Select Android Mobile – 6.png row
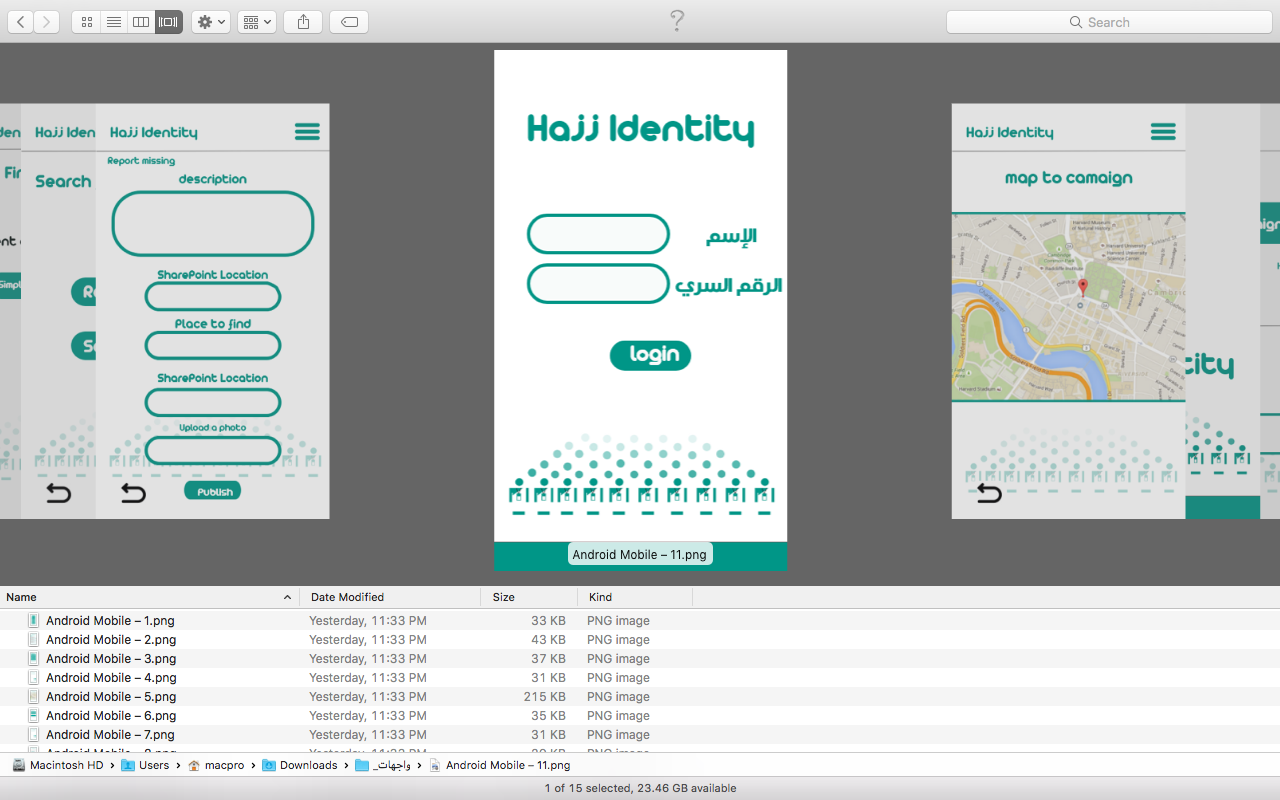The image size is (1280, 800). point(640,716)
